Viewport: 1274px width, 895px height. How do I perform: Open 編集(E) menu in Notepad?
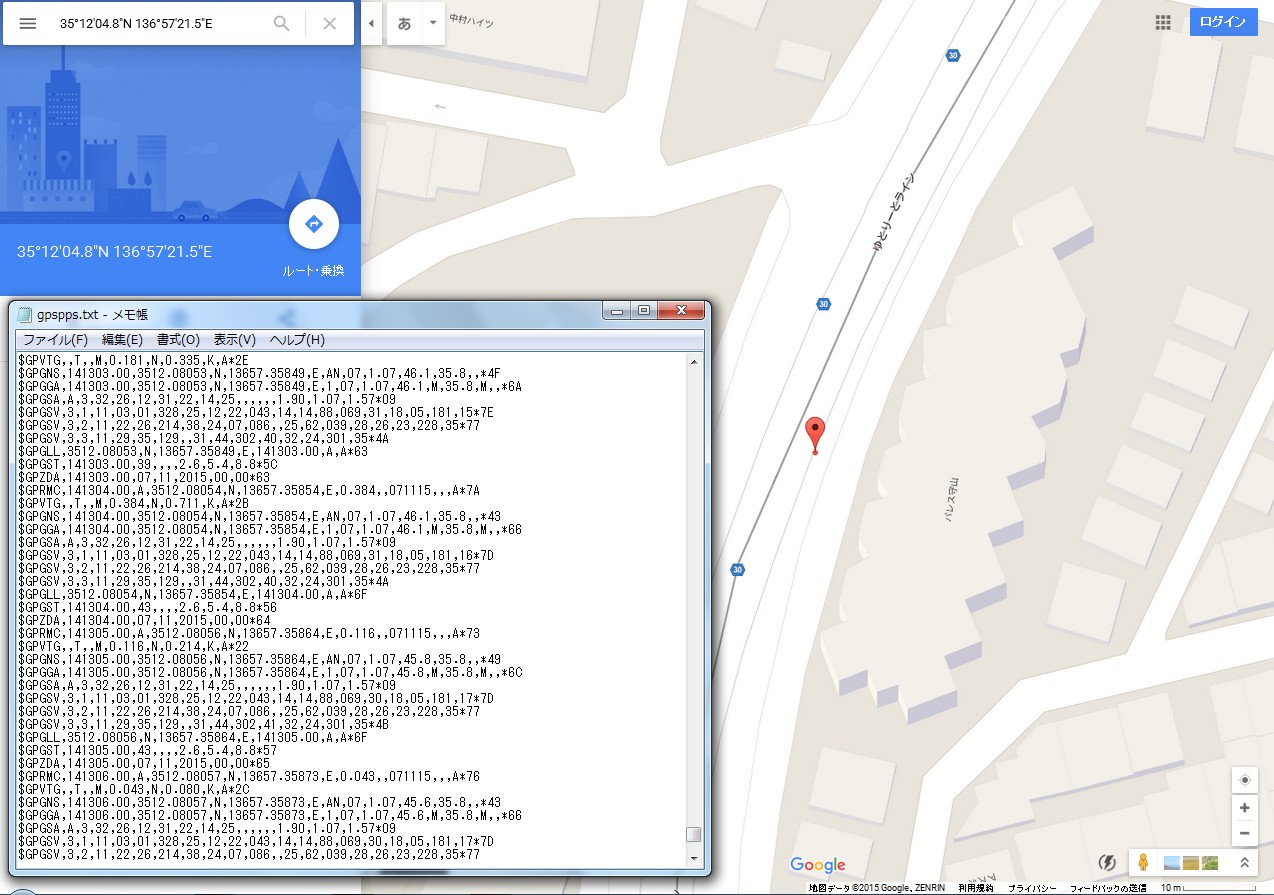122,340
